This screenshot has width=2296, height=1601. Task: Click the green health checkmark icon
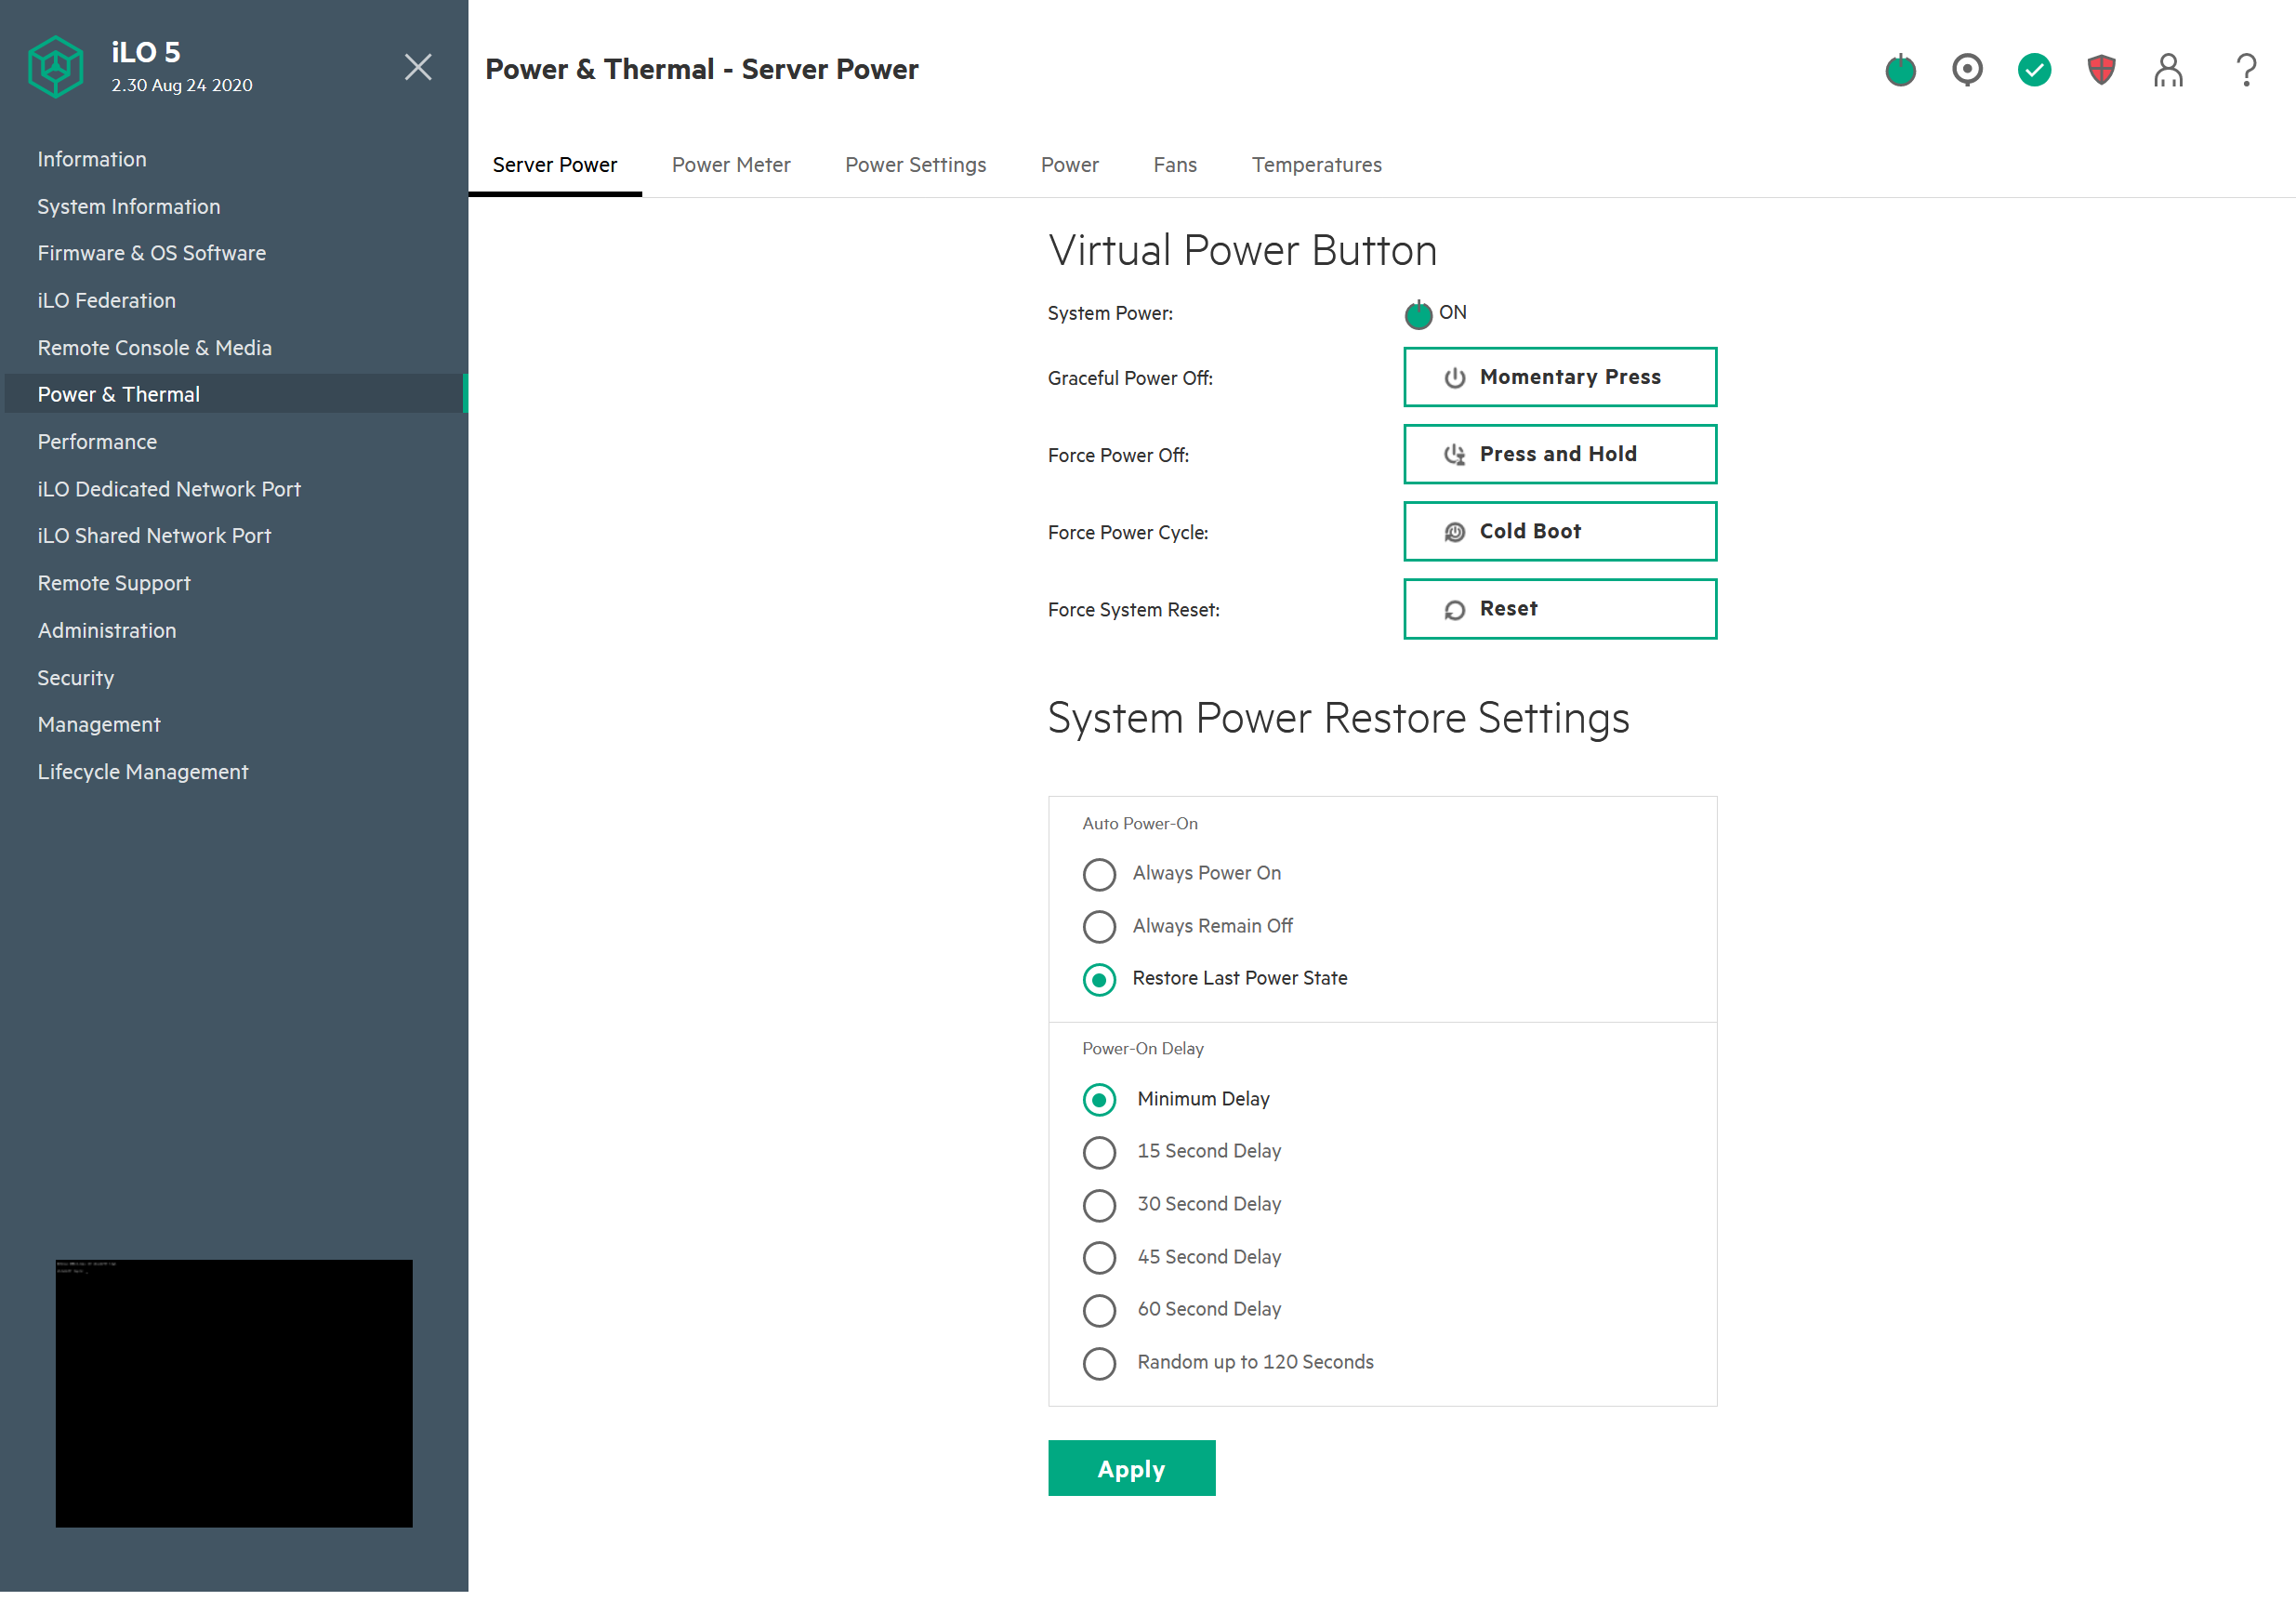pos(2034,70)
